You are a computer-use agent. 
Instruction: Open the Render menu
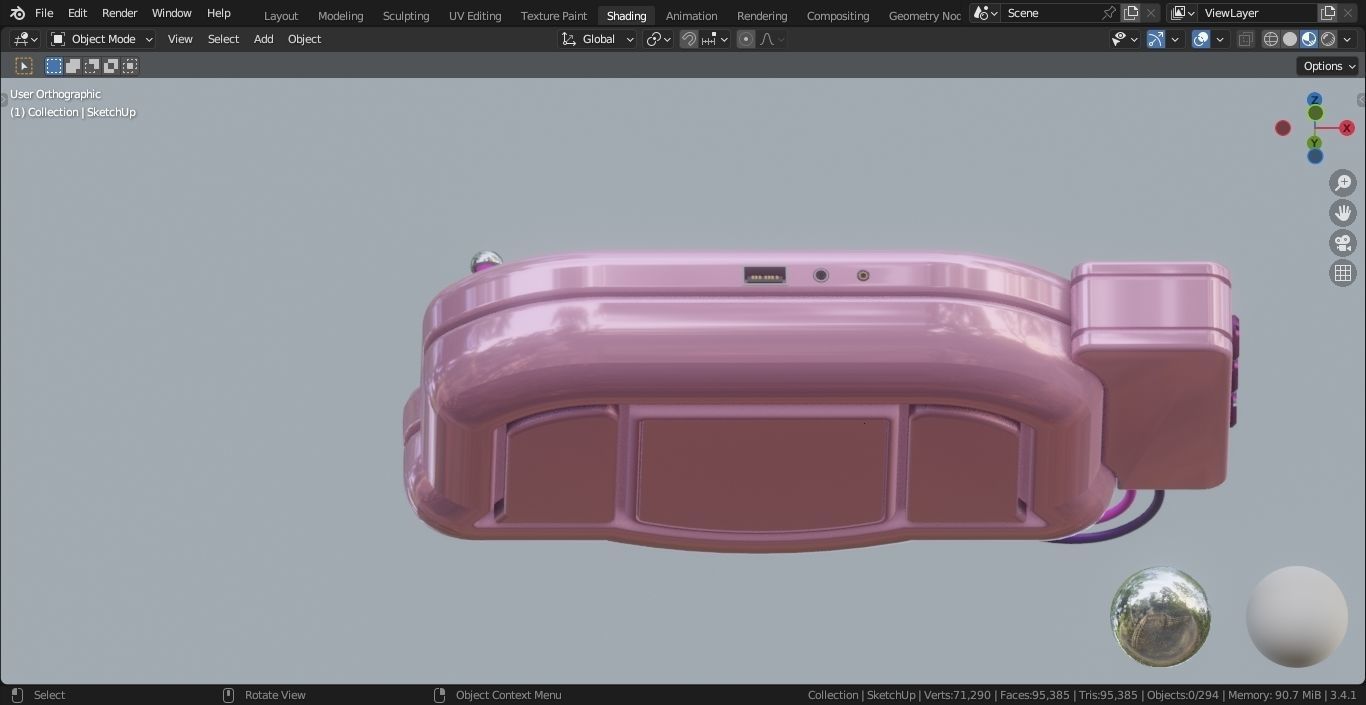click(x=119, y=13)
